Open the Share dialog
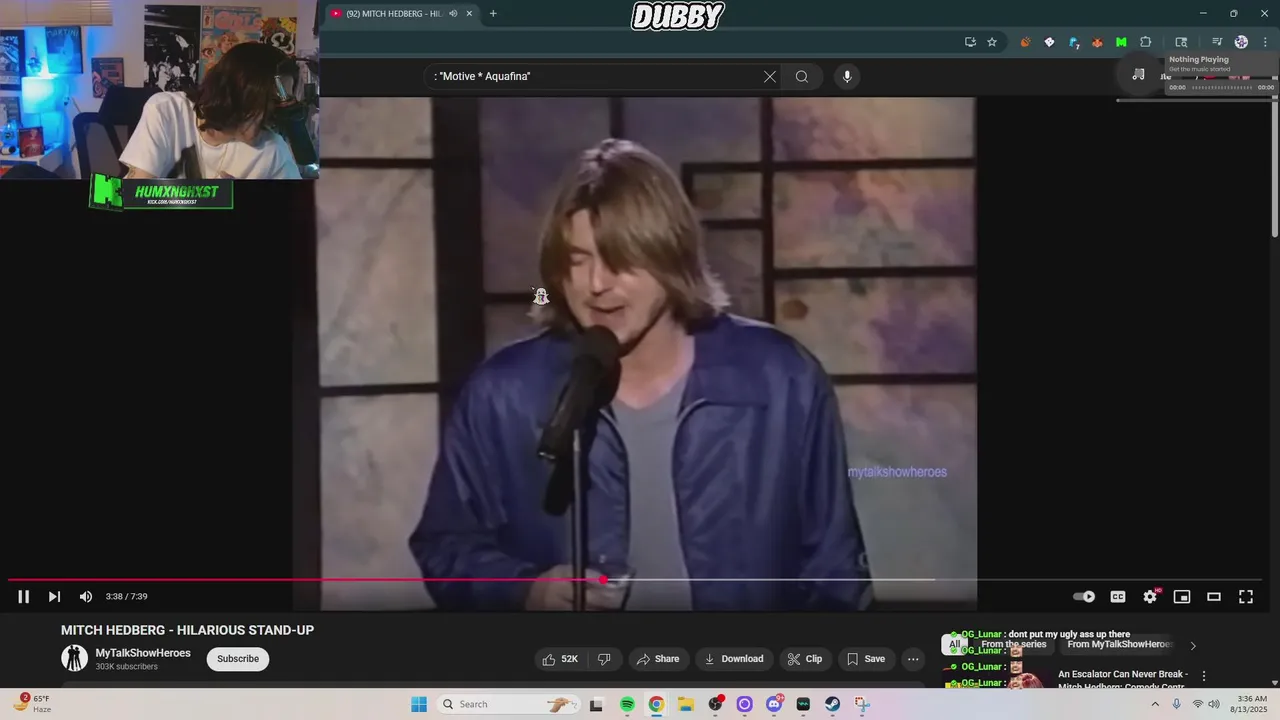 coord(658,659)
